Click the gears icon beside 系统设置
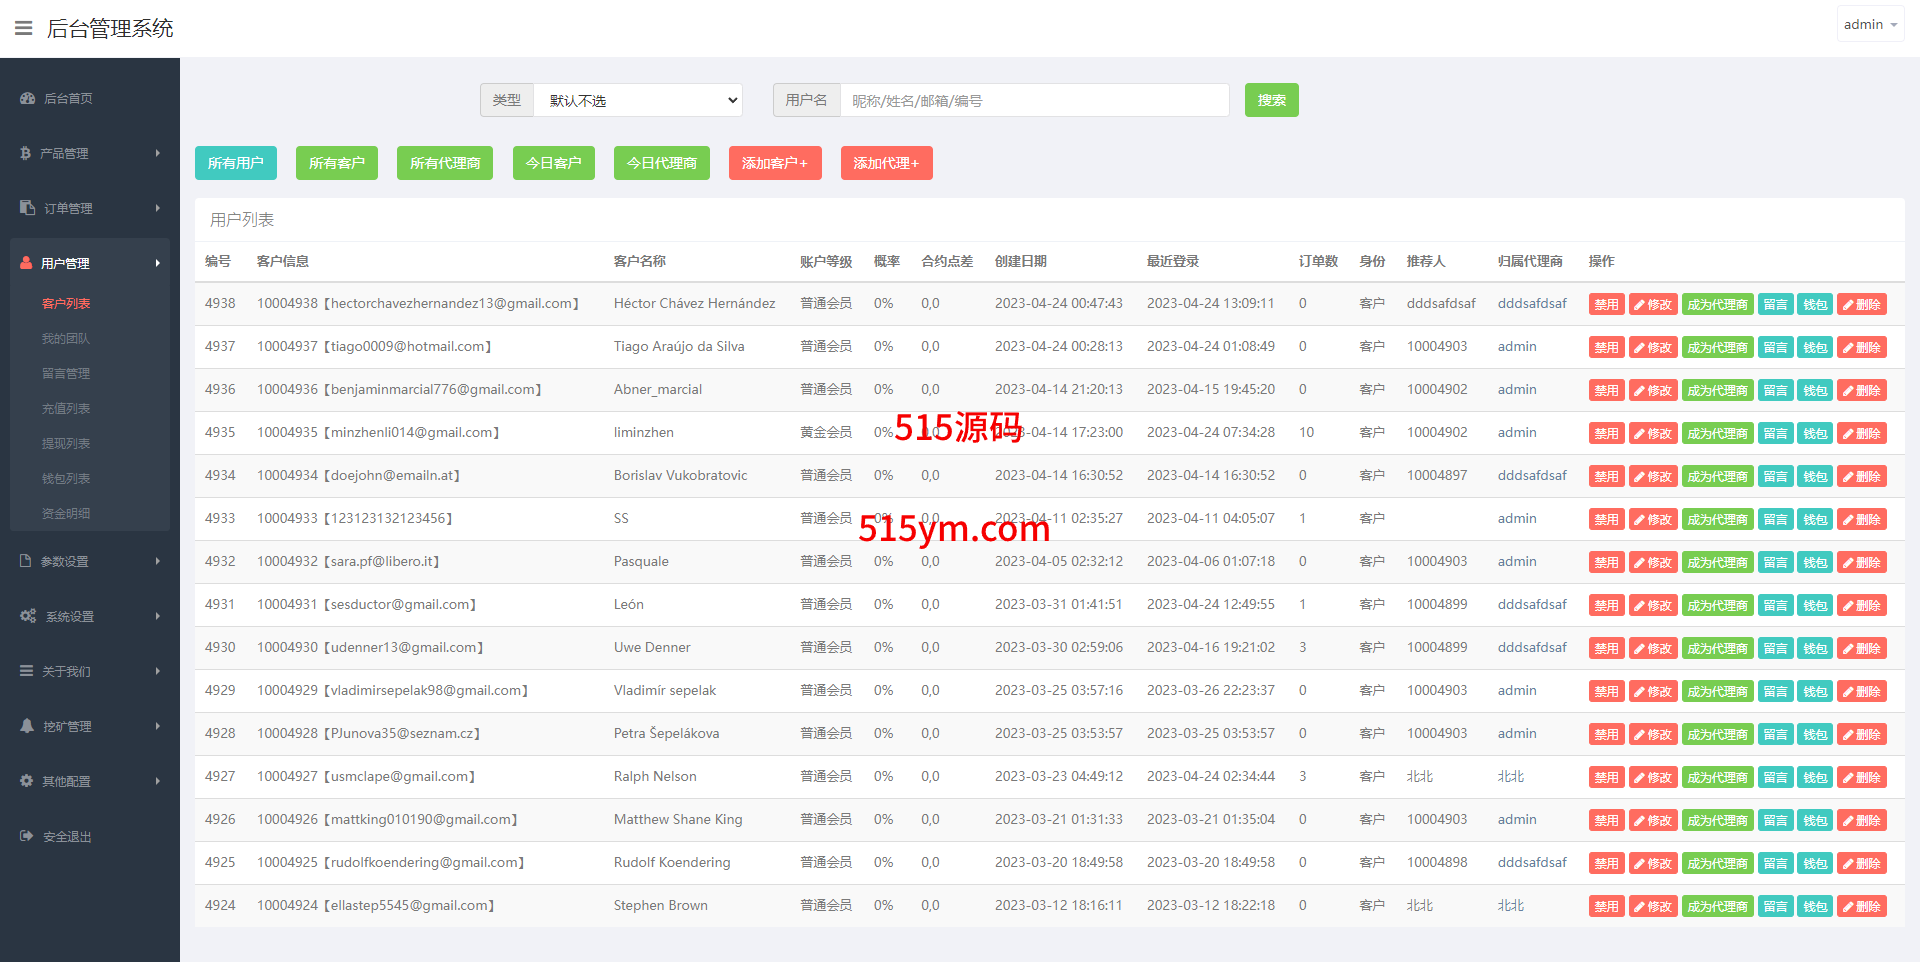This screenshot has width=1920, height=962. (28, 616)
